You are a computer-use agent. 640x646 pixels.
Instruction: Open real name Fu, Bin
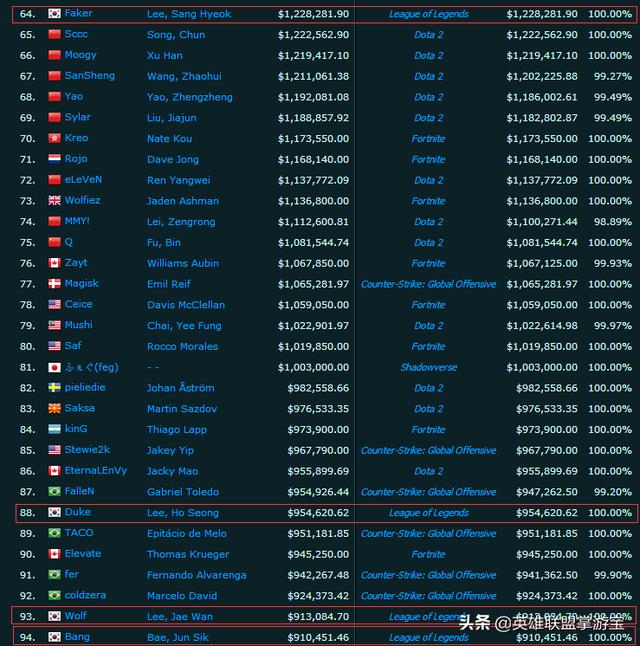pos(164,242)
